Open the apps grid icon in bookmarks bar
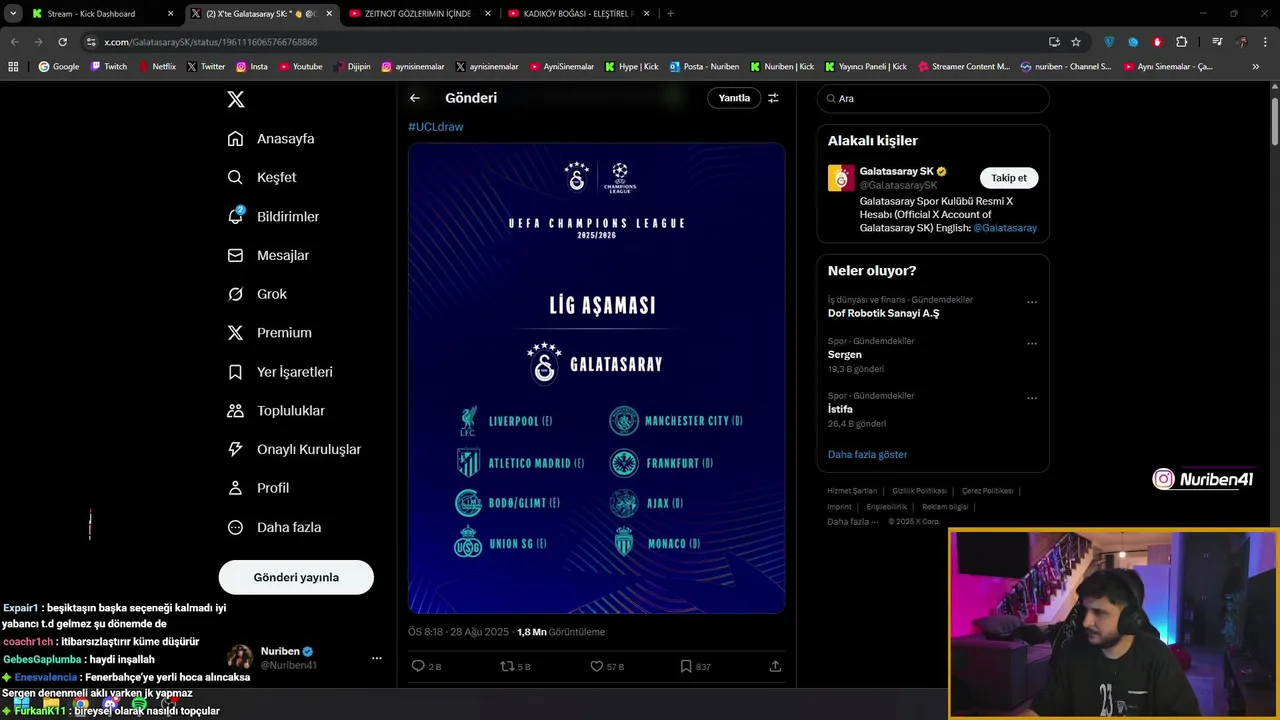 point(13,67)
